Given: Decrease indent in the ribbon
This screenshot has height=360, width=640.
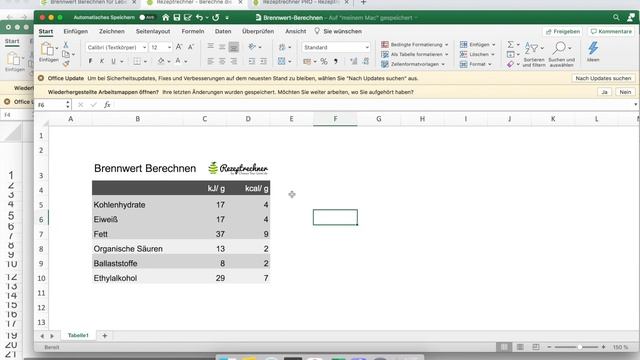Looking at the screenshot, I should [252, 61].
